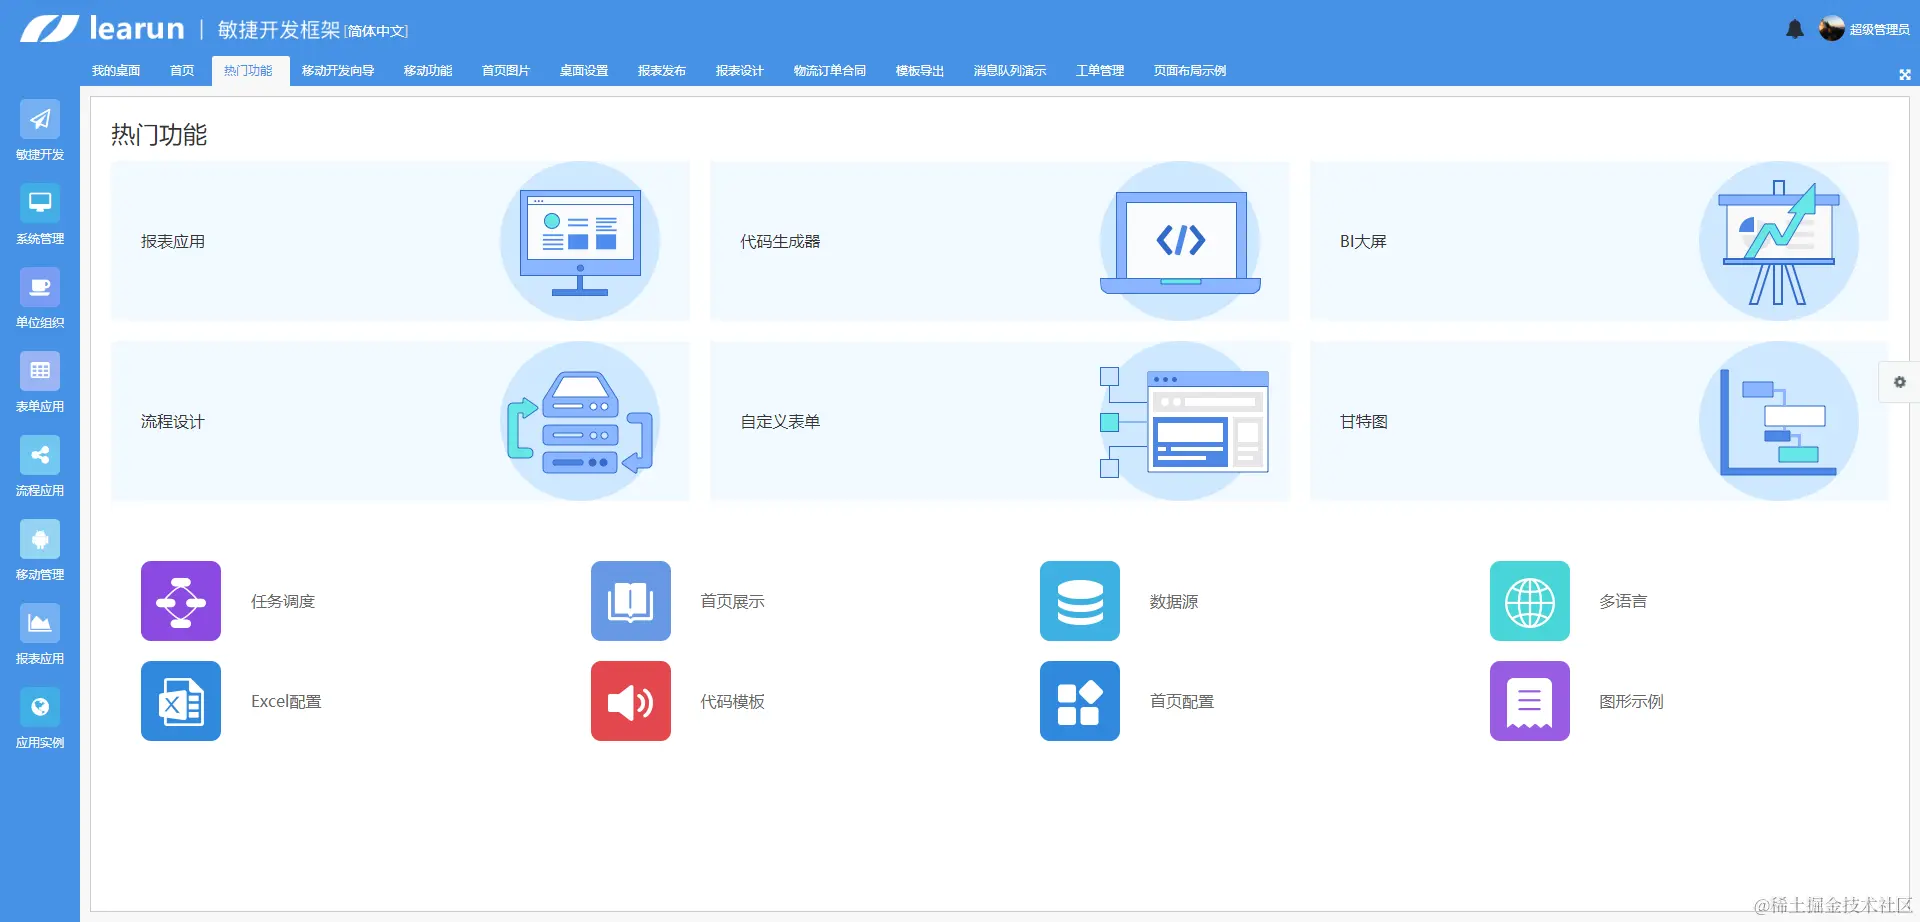The width and height of the screenshot is (1920, 922).
Task: Open the BI大屏 chart board card
Action: [x=1599, y=241]
